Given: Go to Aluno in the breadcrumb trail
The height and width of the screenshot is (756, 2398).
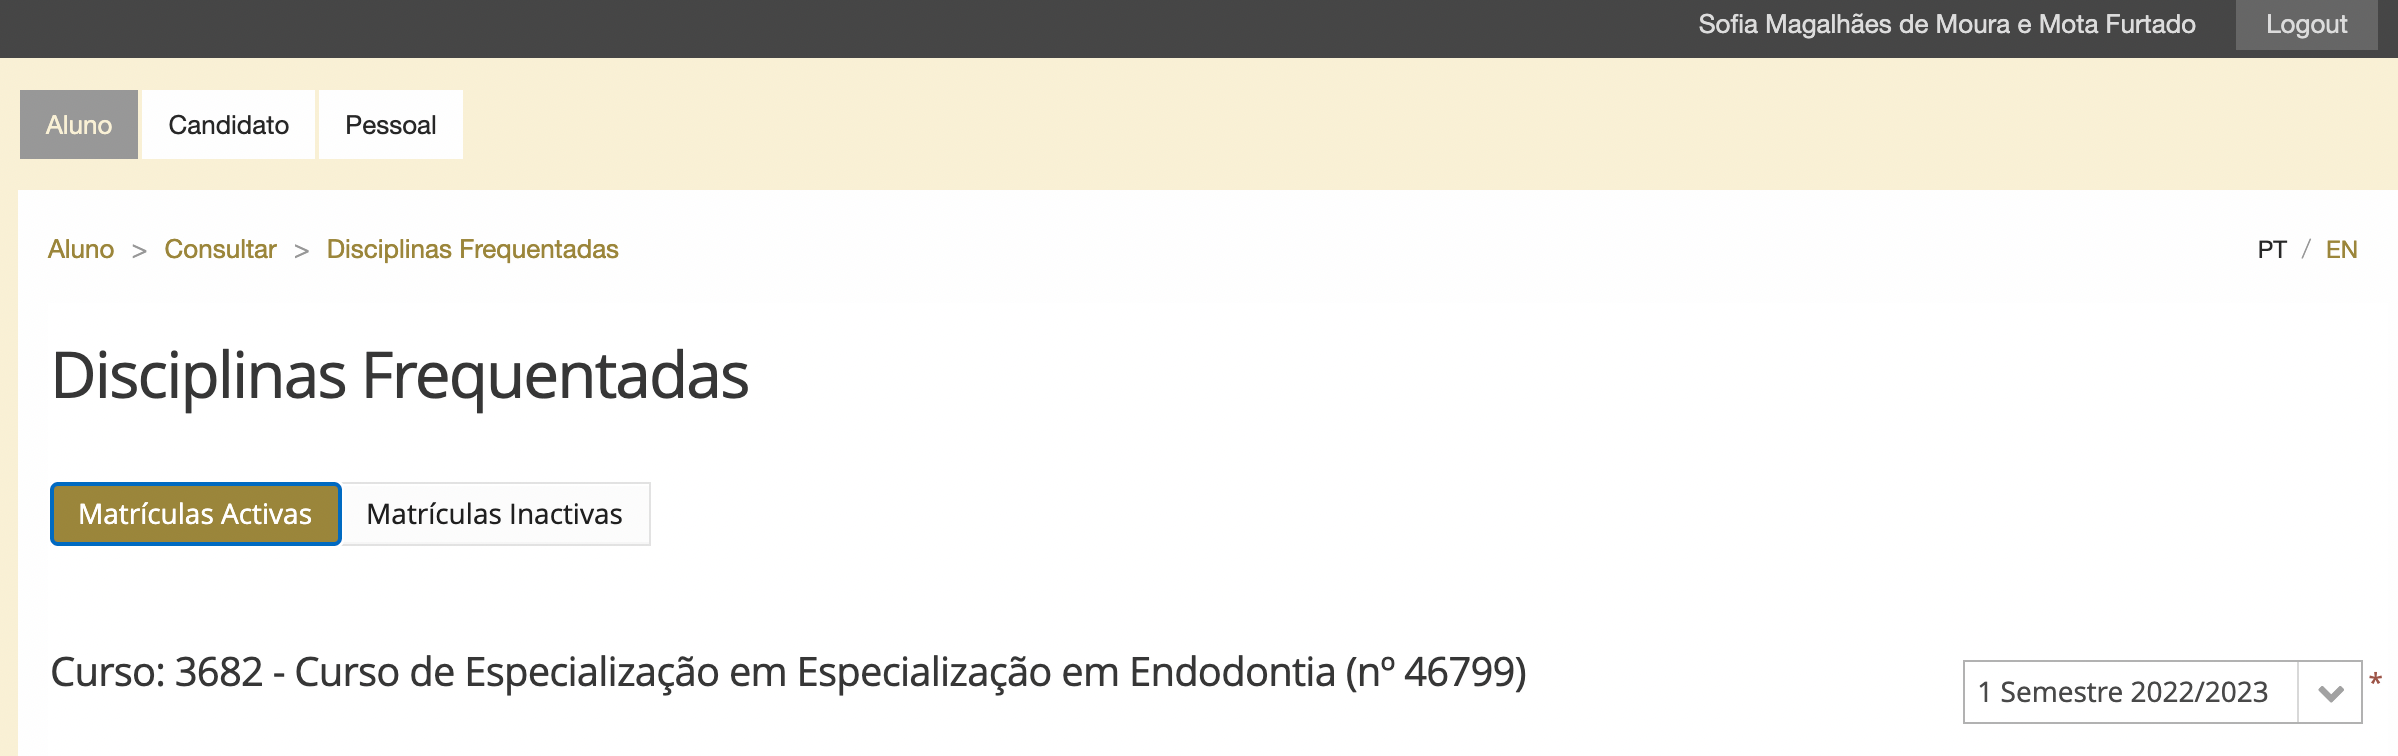Looking at the screenshot, I should 81,249.
